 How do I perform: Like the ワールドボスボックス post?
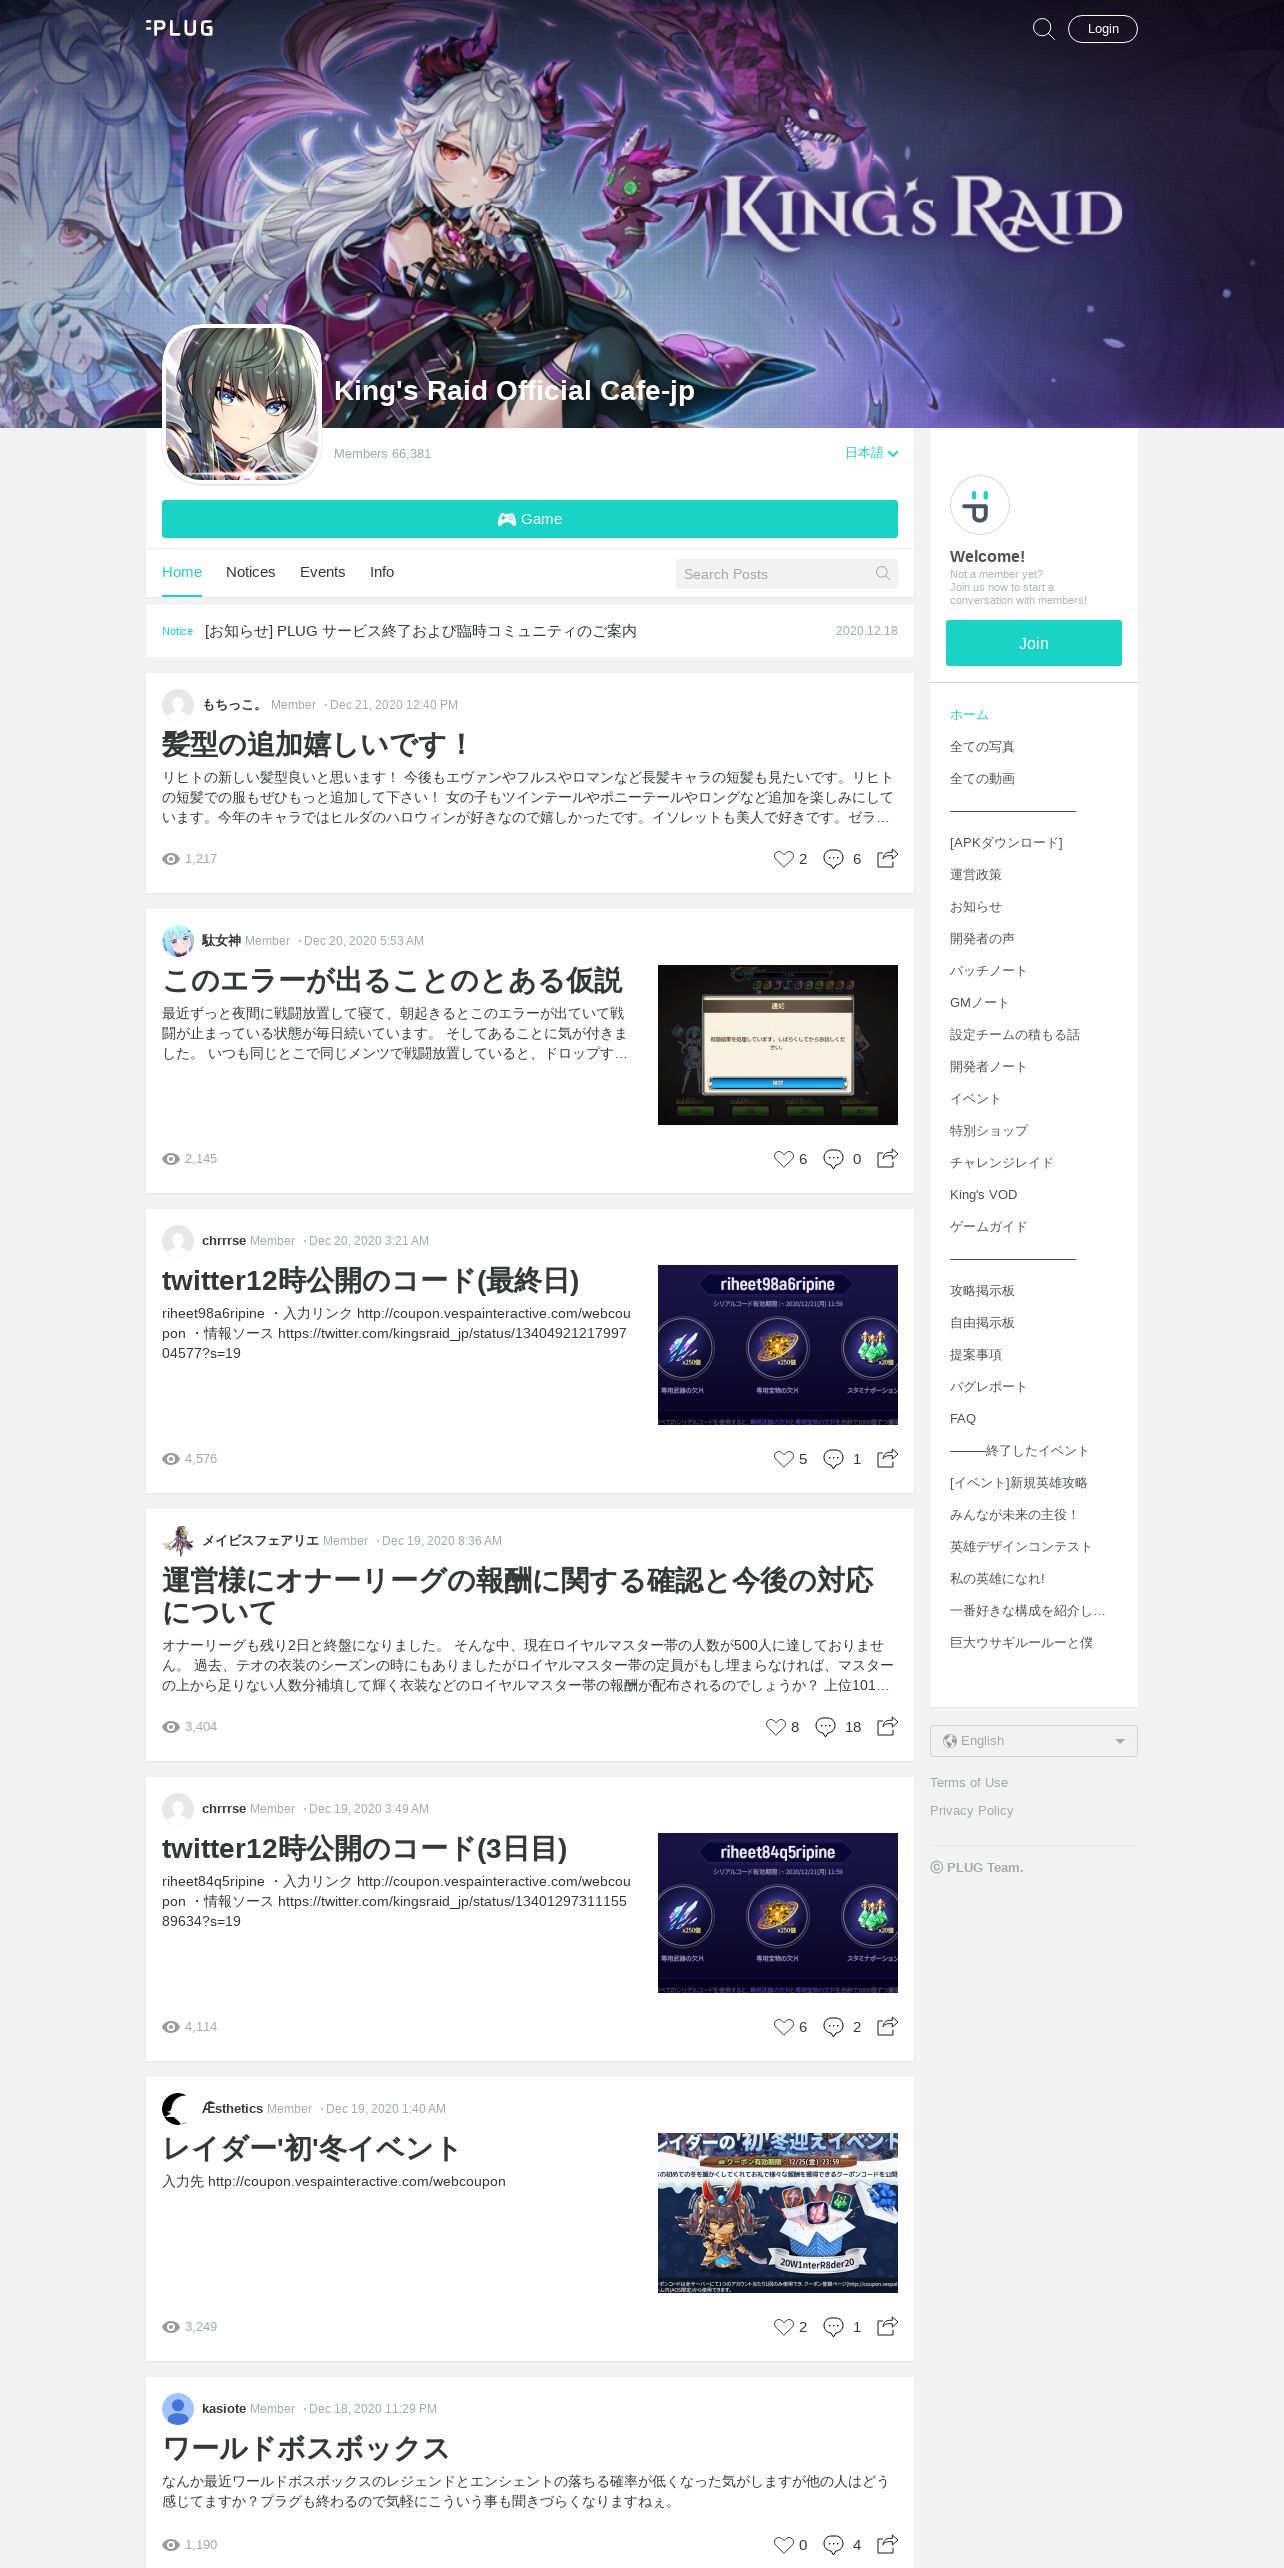point(783,2545)
